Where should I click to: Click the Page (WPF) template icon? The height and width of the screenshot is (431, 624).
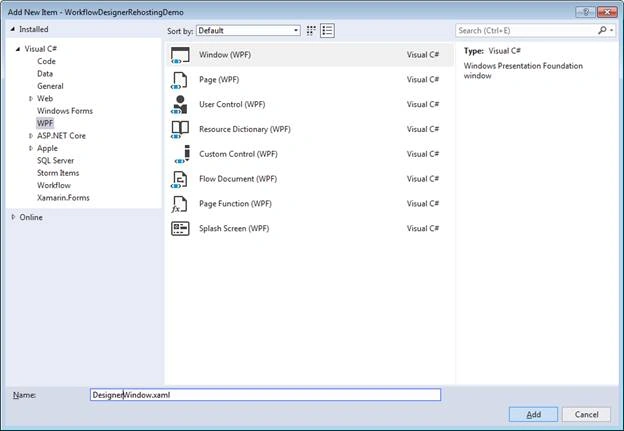(x=179, y=80)
